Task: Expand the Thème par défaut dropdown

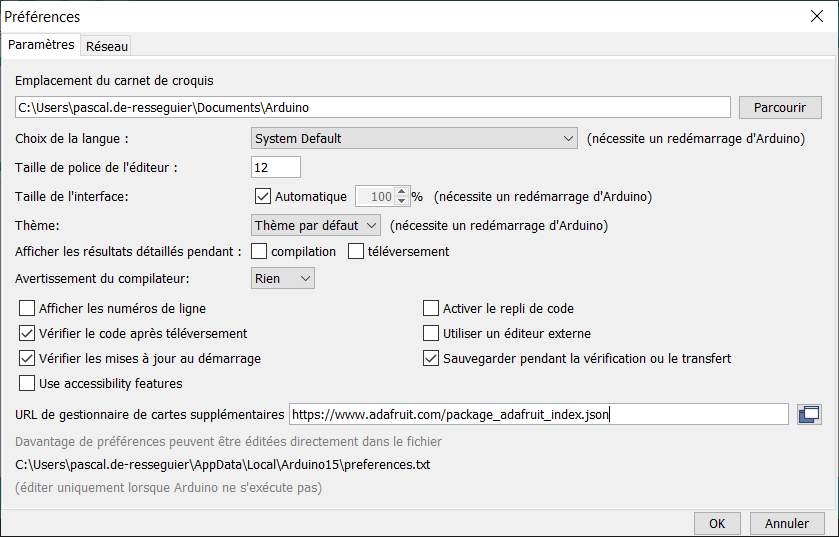Action: [316, 225]
